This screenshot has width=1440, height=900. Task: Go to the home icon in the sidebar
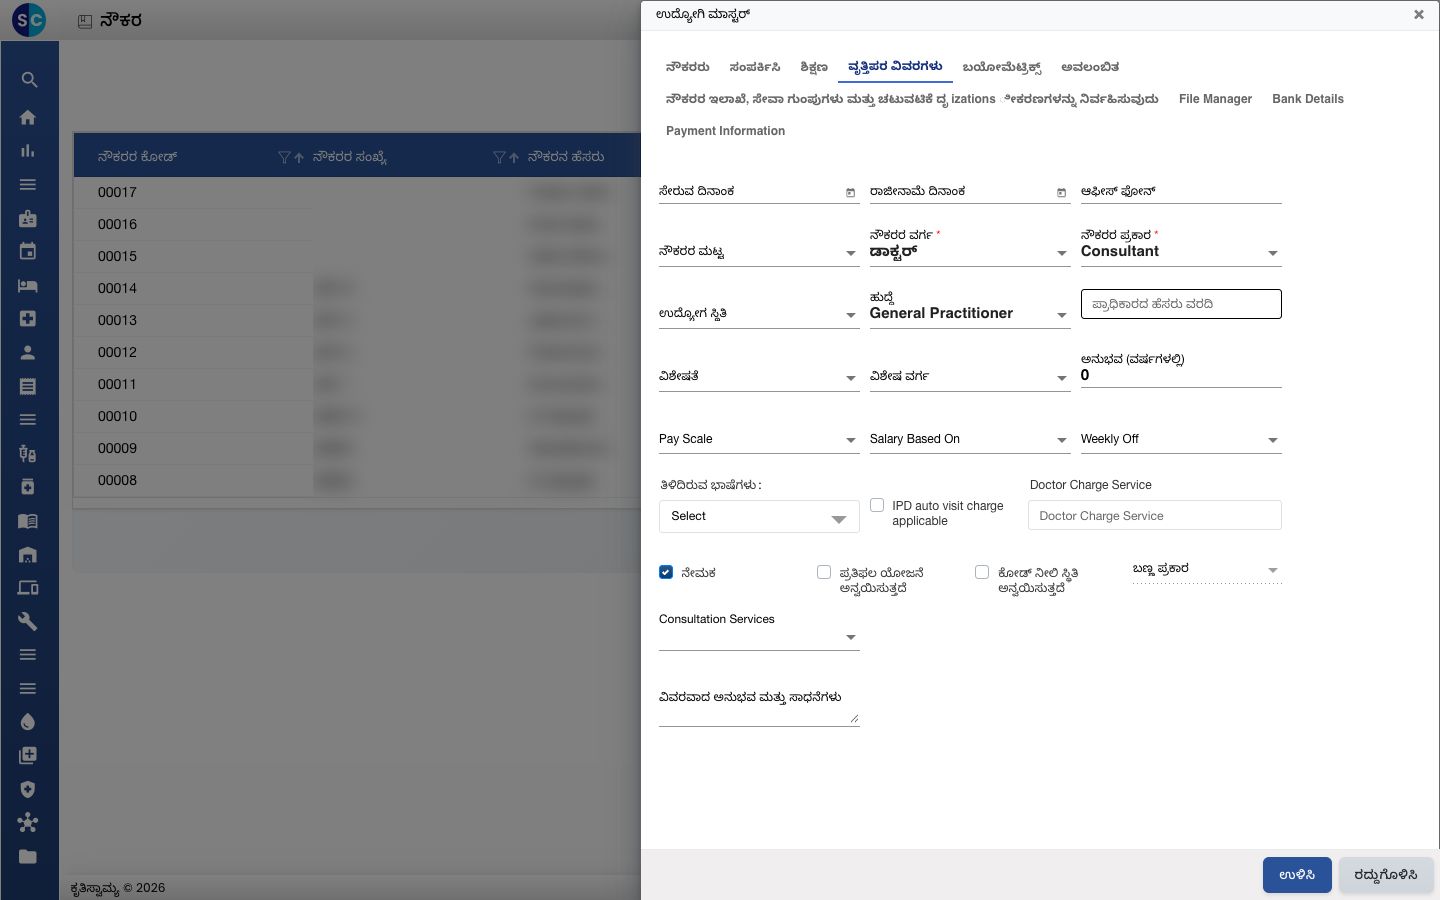click(28, 117)
